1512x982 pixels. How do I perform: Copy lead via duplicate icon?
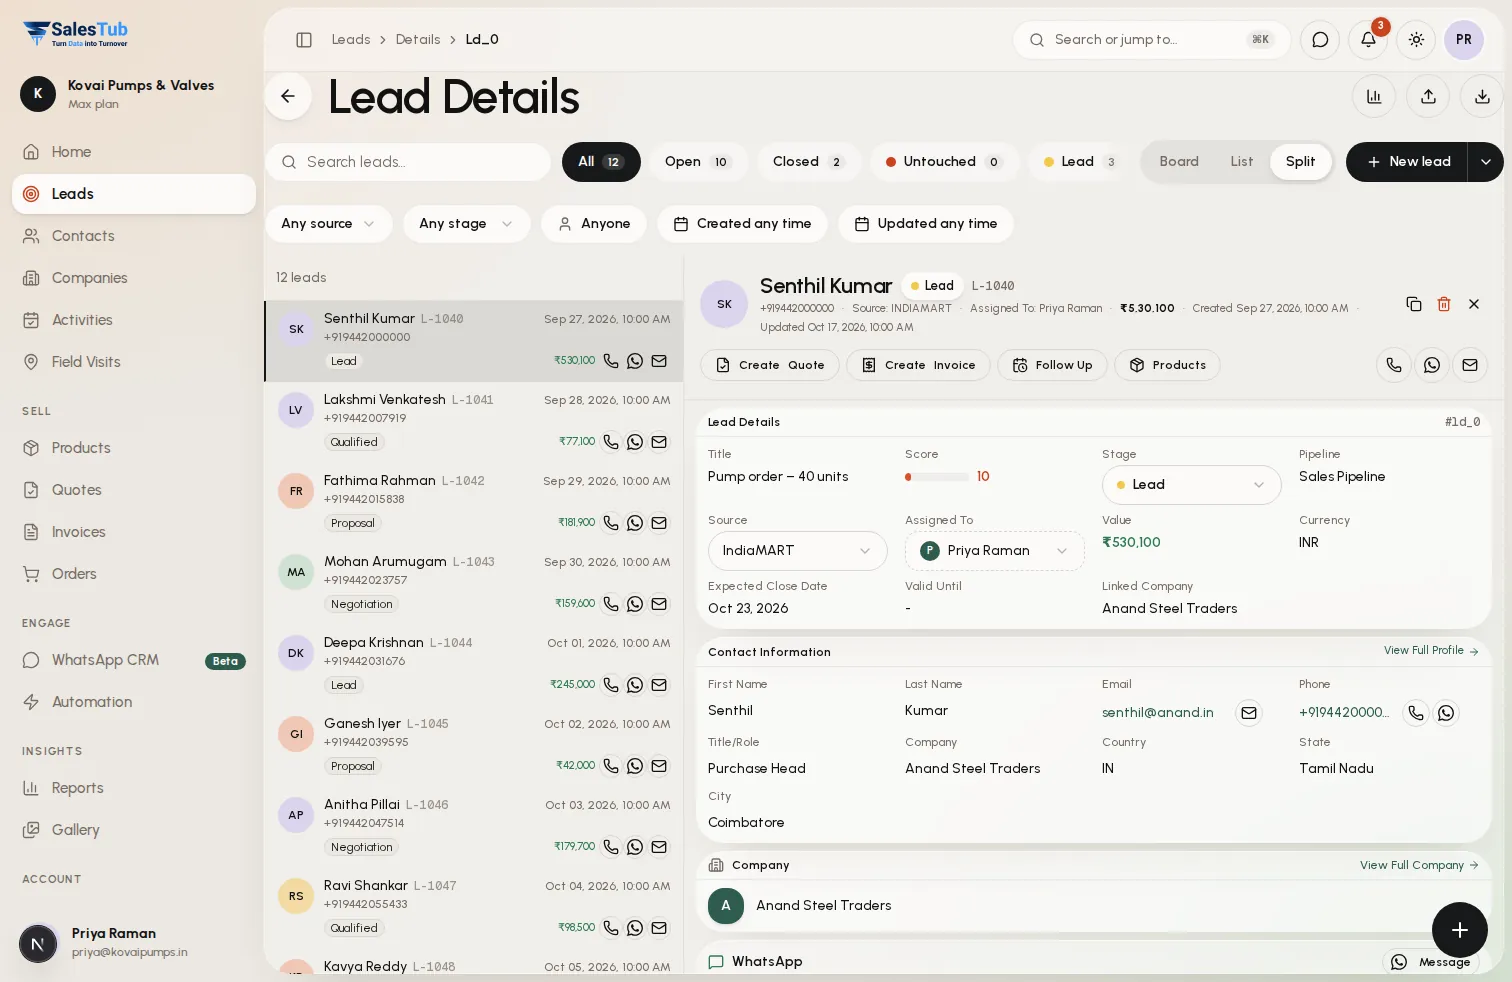(x=1414, y=304)
